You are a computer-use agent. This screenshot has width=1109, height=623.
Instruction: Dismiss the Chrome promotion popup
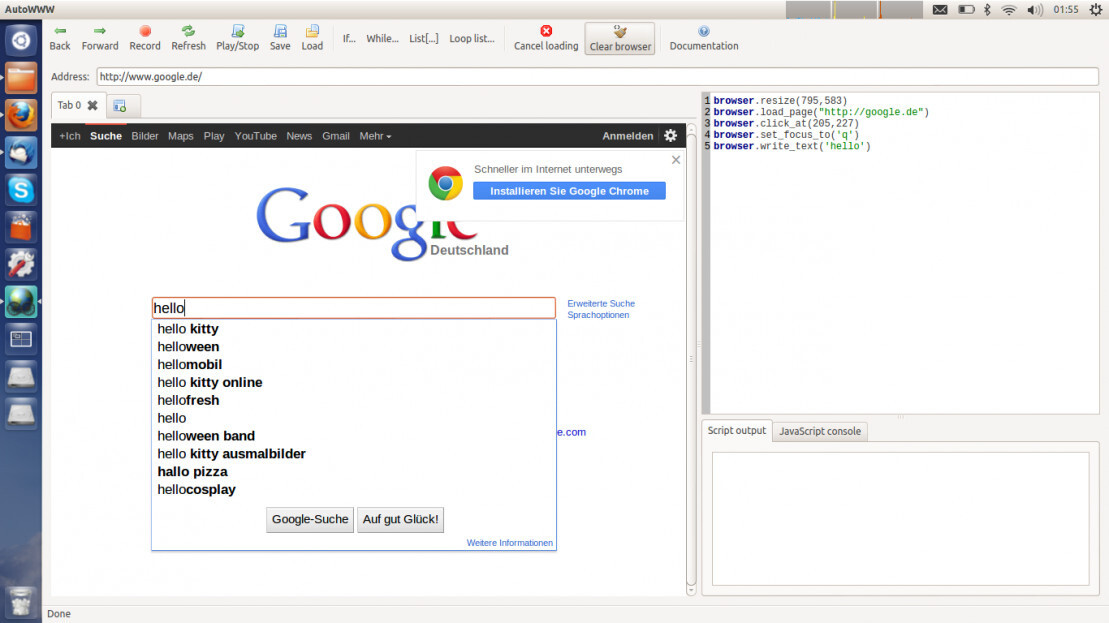[675, 160]
